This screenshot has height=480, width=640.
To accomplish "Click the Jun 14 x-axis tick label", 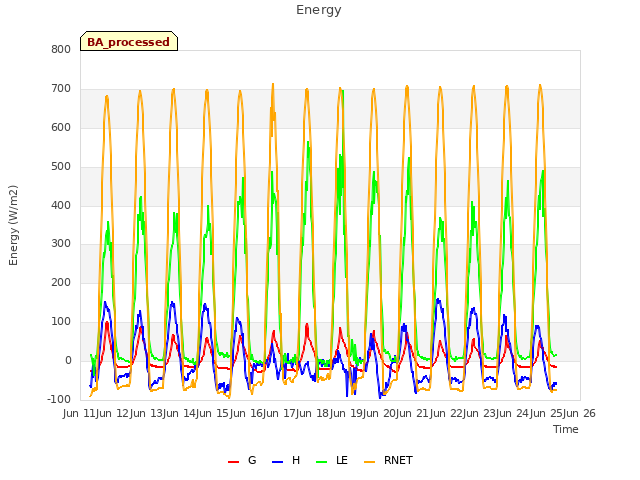I will 180,413.
